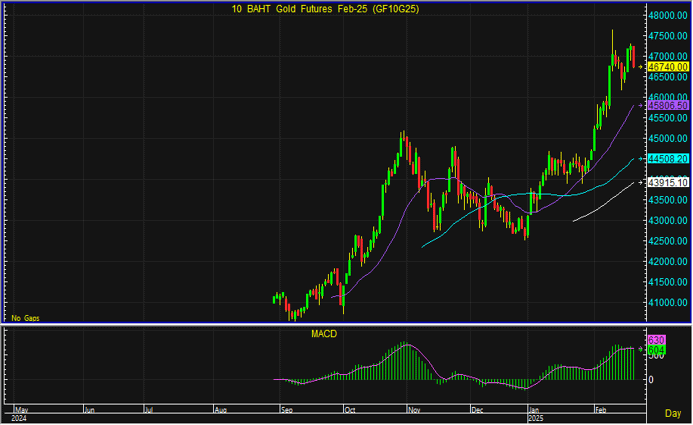The height and width of the screenshot is (425, 693).
Task: Click the magenta MACD signal value tag
Action: (656, 340)
